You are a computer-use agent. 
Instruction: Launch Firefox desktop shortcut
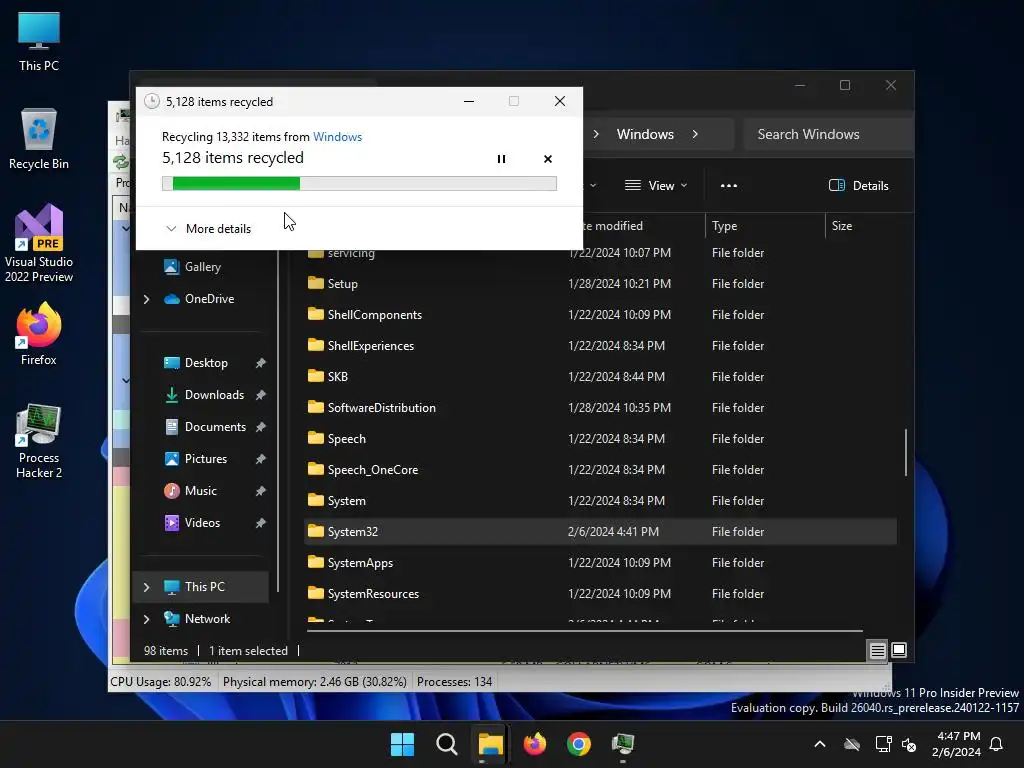point(39,334)
